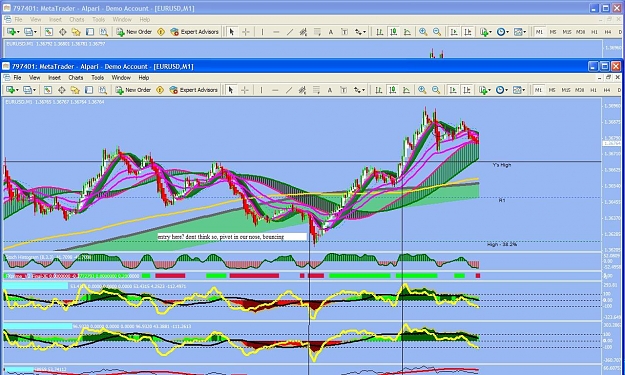Click M1 timeframe button in back window
Viewport: 625px width, 375px height.
pyautogui.click(x=539, y=32)
